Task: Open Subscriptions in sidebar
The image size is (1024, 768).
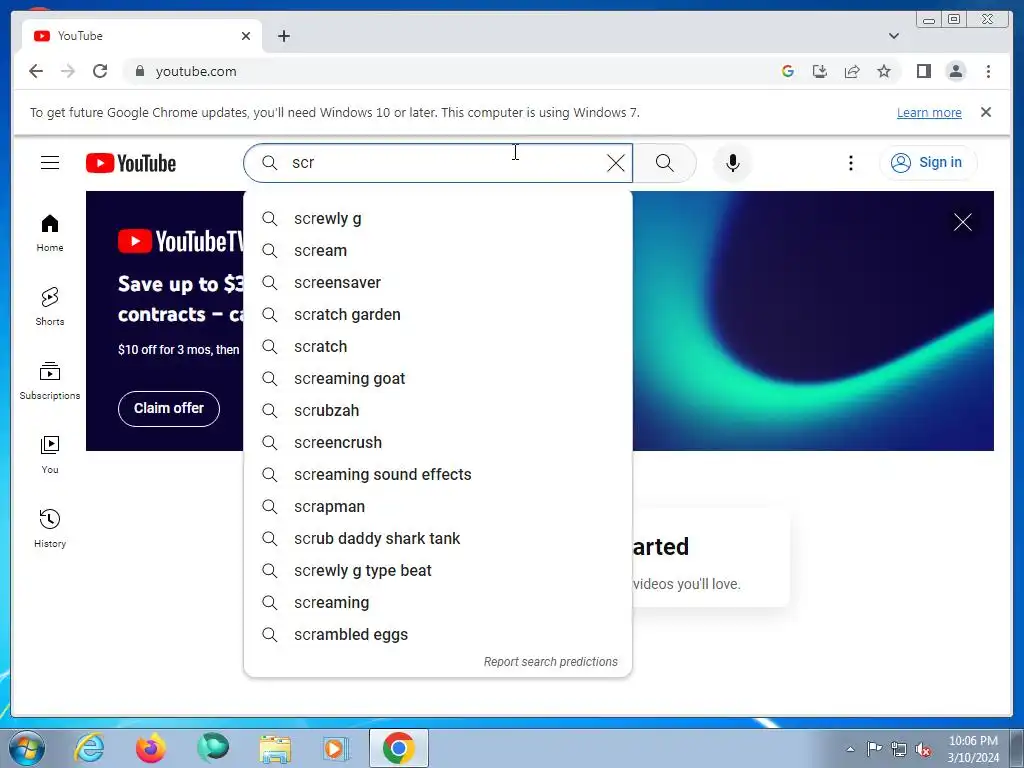Action: click(x=50, y=381)
